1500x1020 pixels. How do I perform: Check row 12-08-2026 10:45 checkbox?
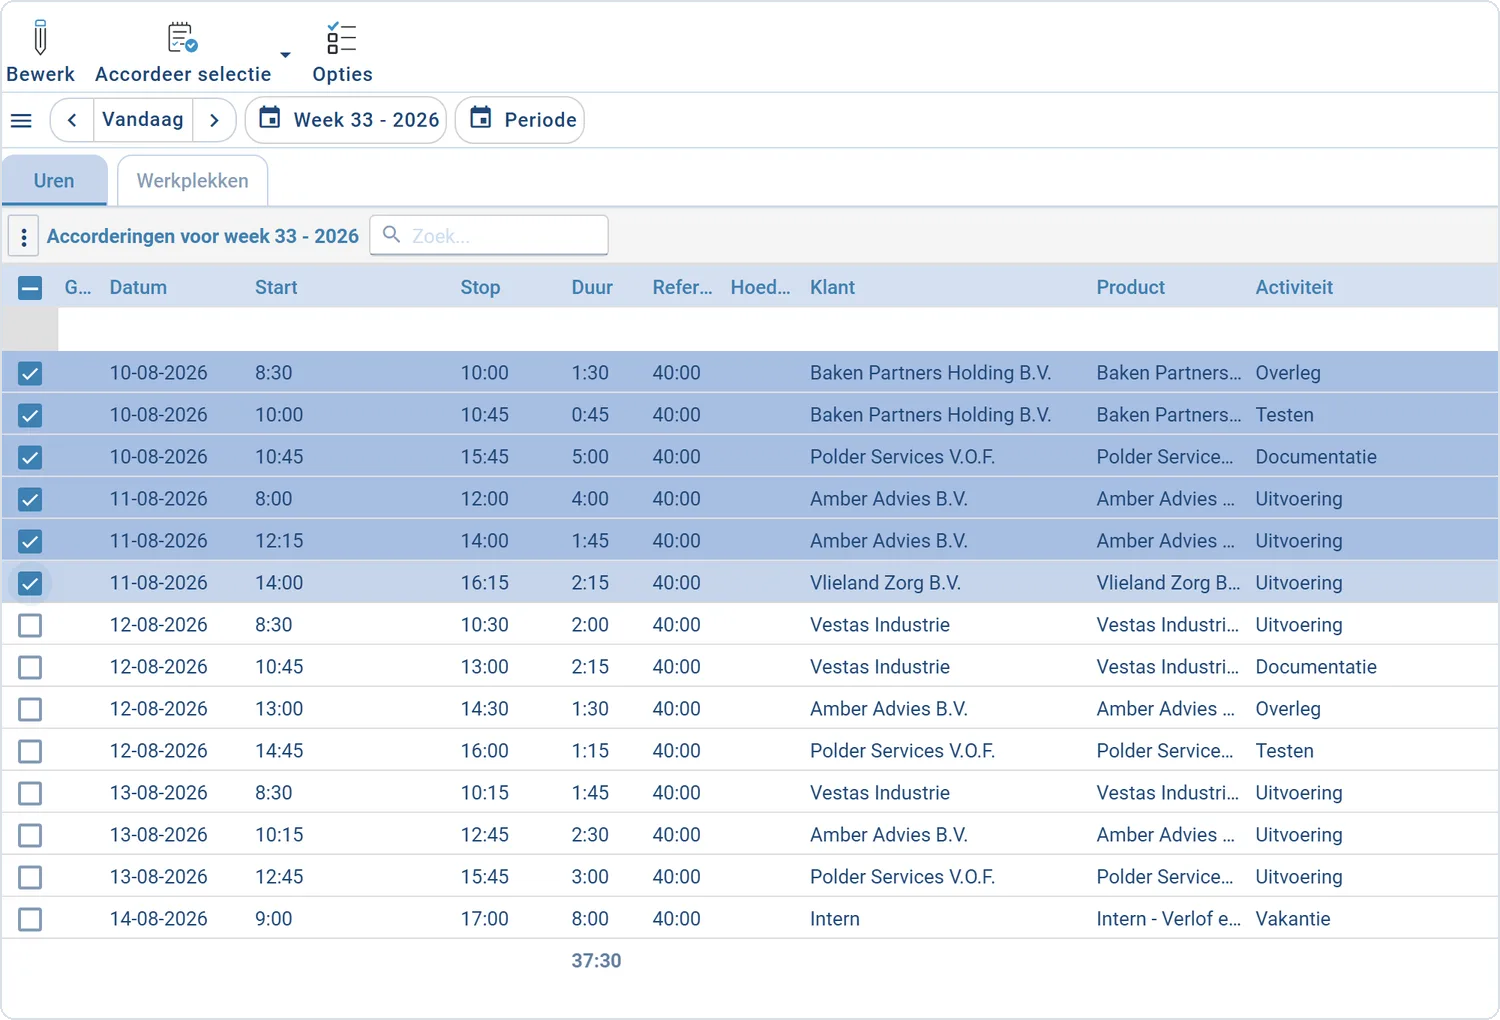(30, 667)
